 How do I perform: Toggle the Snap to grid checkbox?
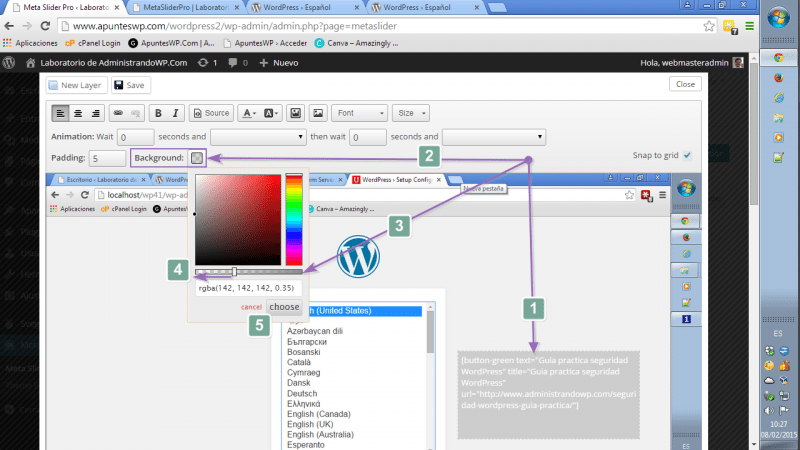click(x=687, y=155)
